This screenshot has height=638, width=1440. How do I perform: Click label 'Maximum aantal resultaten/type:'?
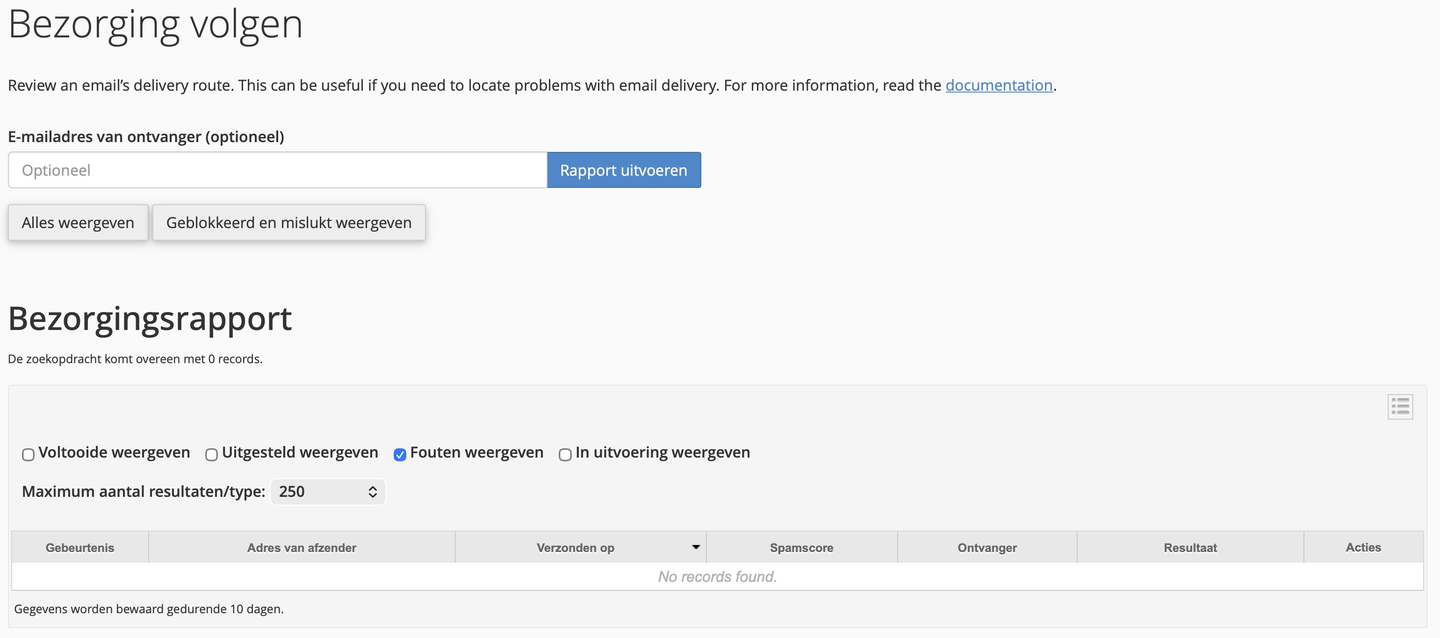[143, 492]
